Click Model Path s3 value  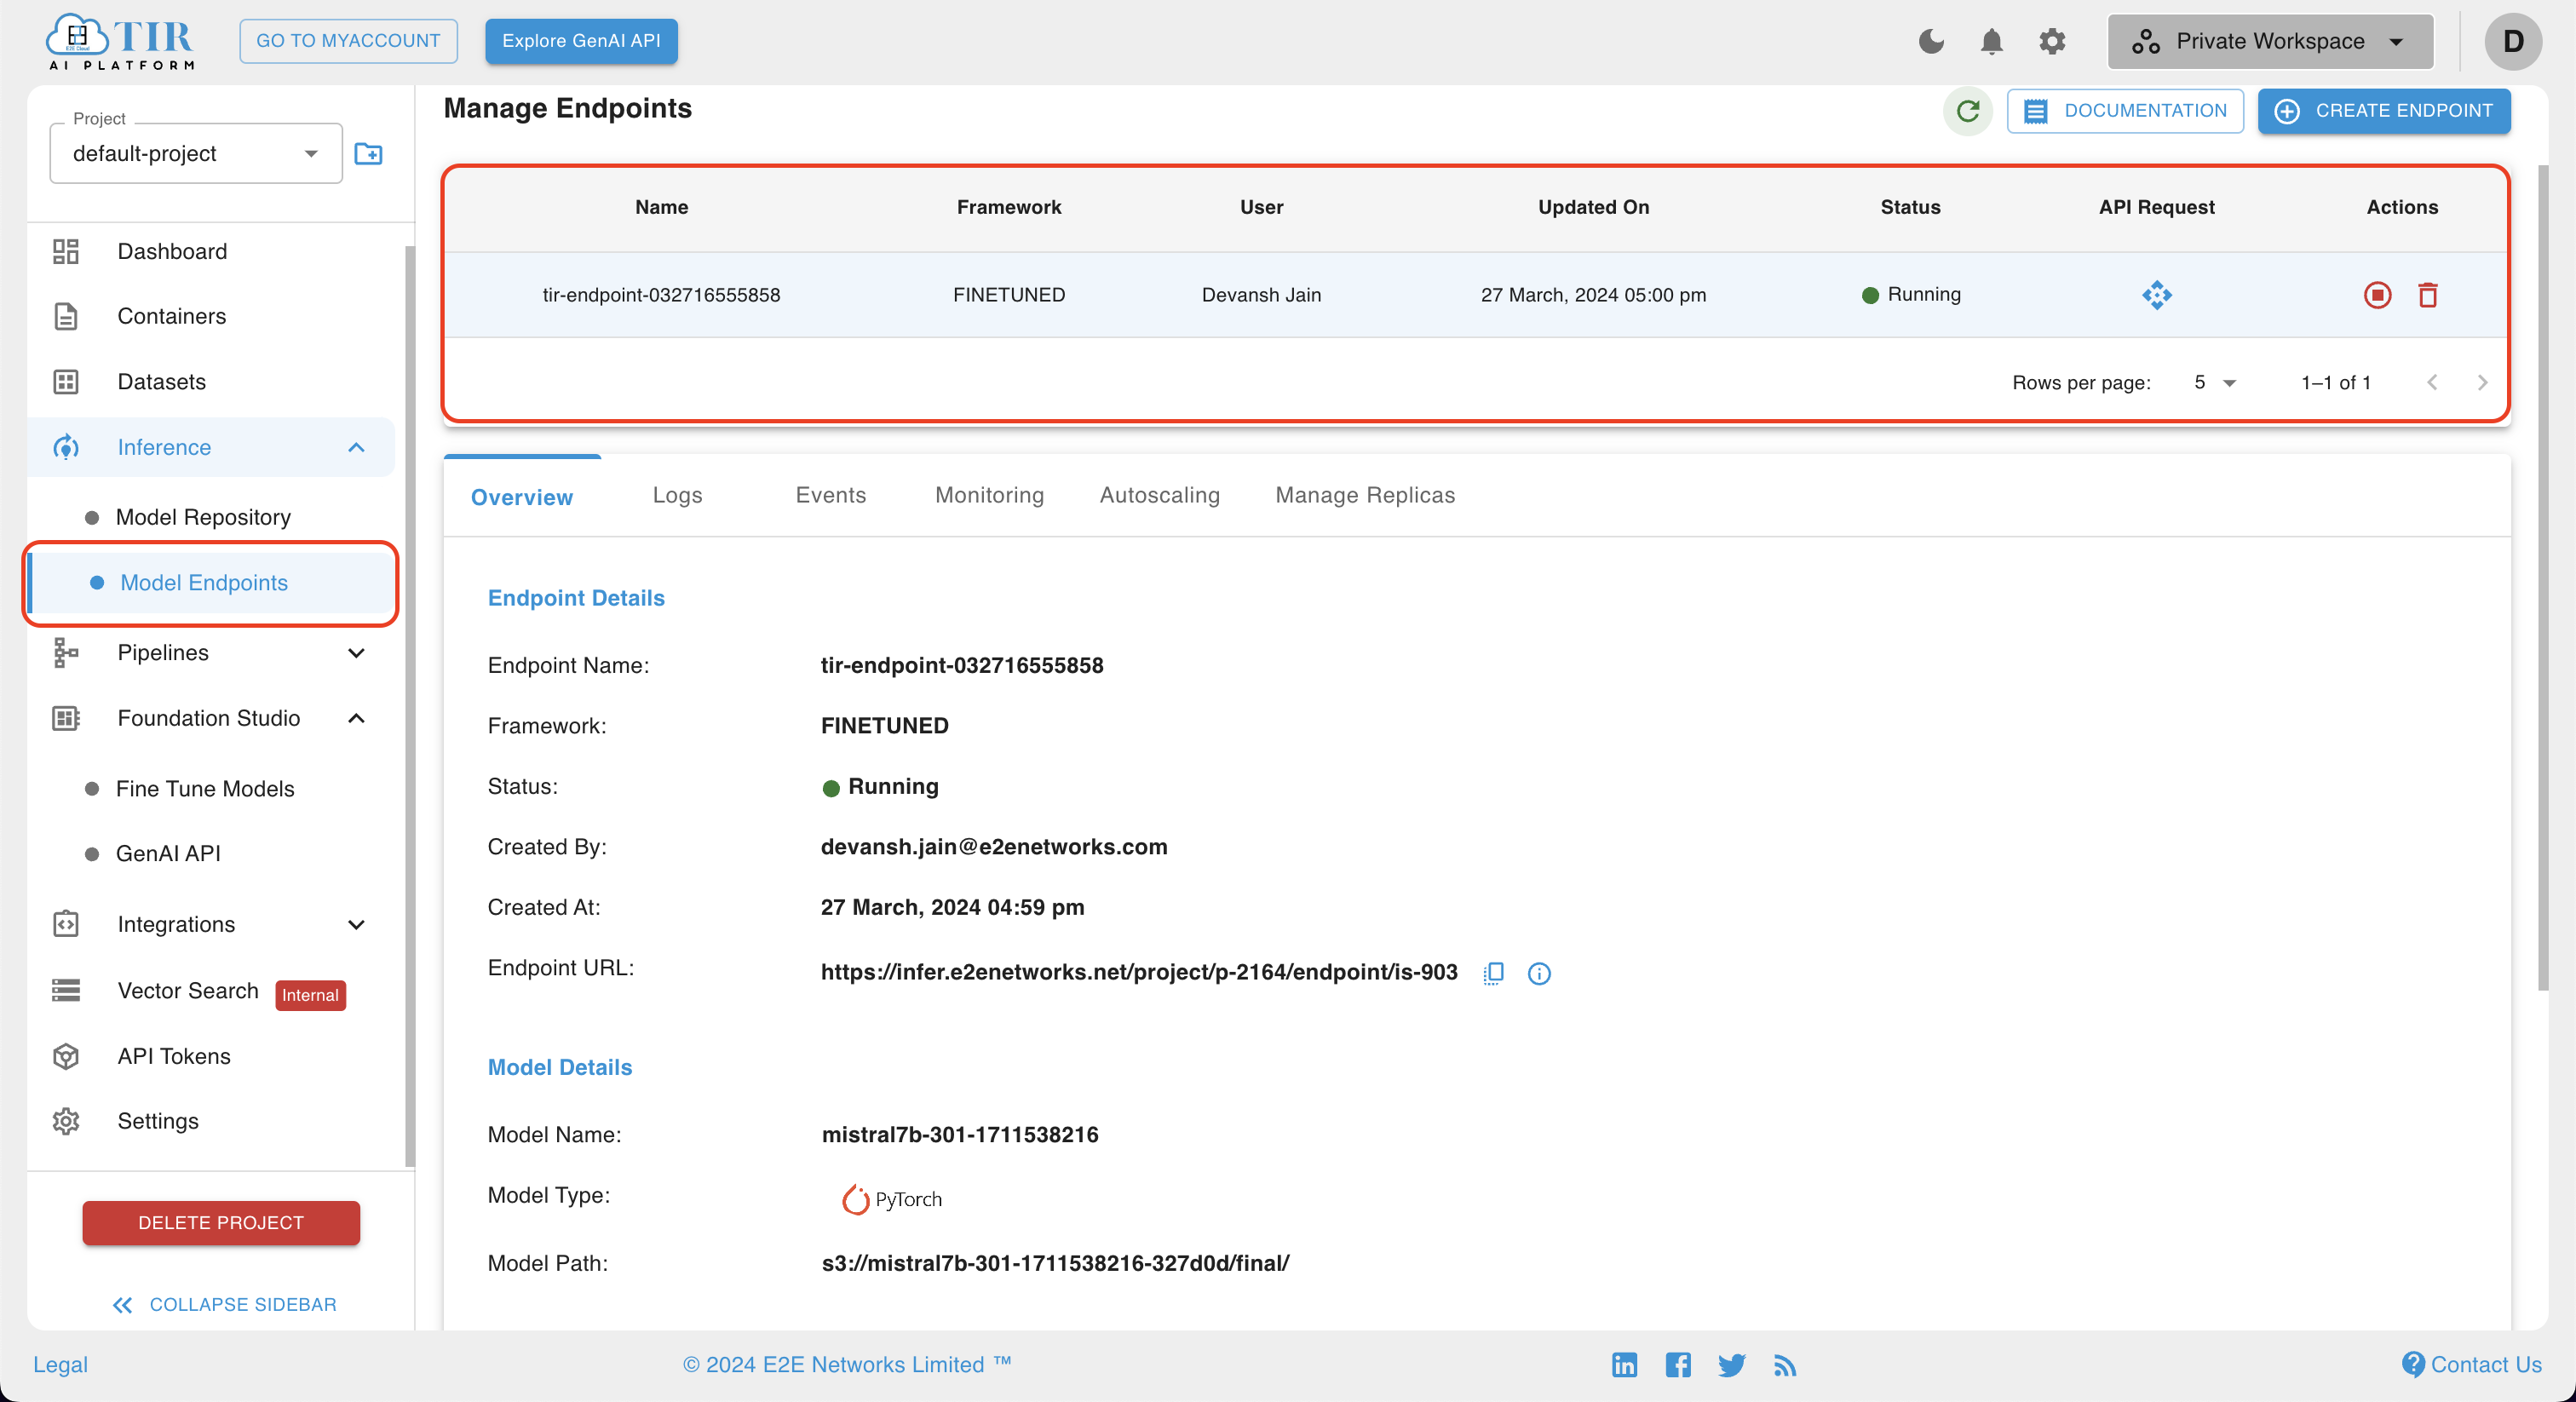[x=1055, y=1263]
